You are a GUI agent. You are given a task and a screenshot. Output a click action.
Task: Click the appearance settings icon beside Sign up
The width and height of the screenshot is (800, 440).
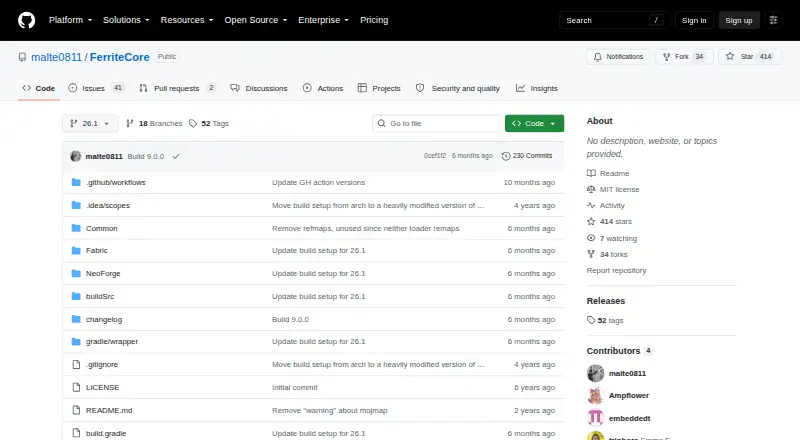click(773, 20)
